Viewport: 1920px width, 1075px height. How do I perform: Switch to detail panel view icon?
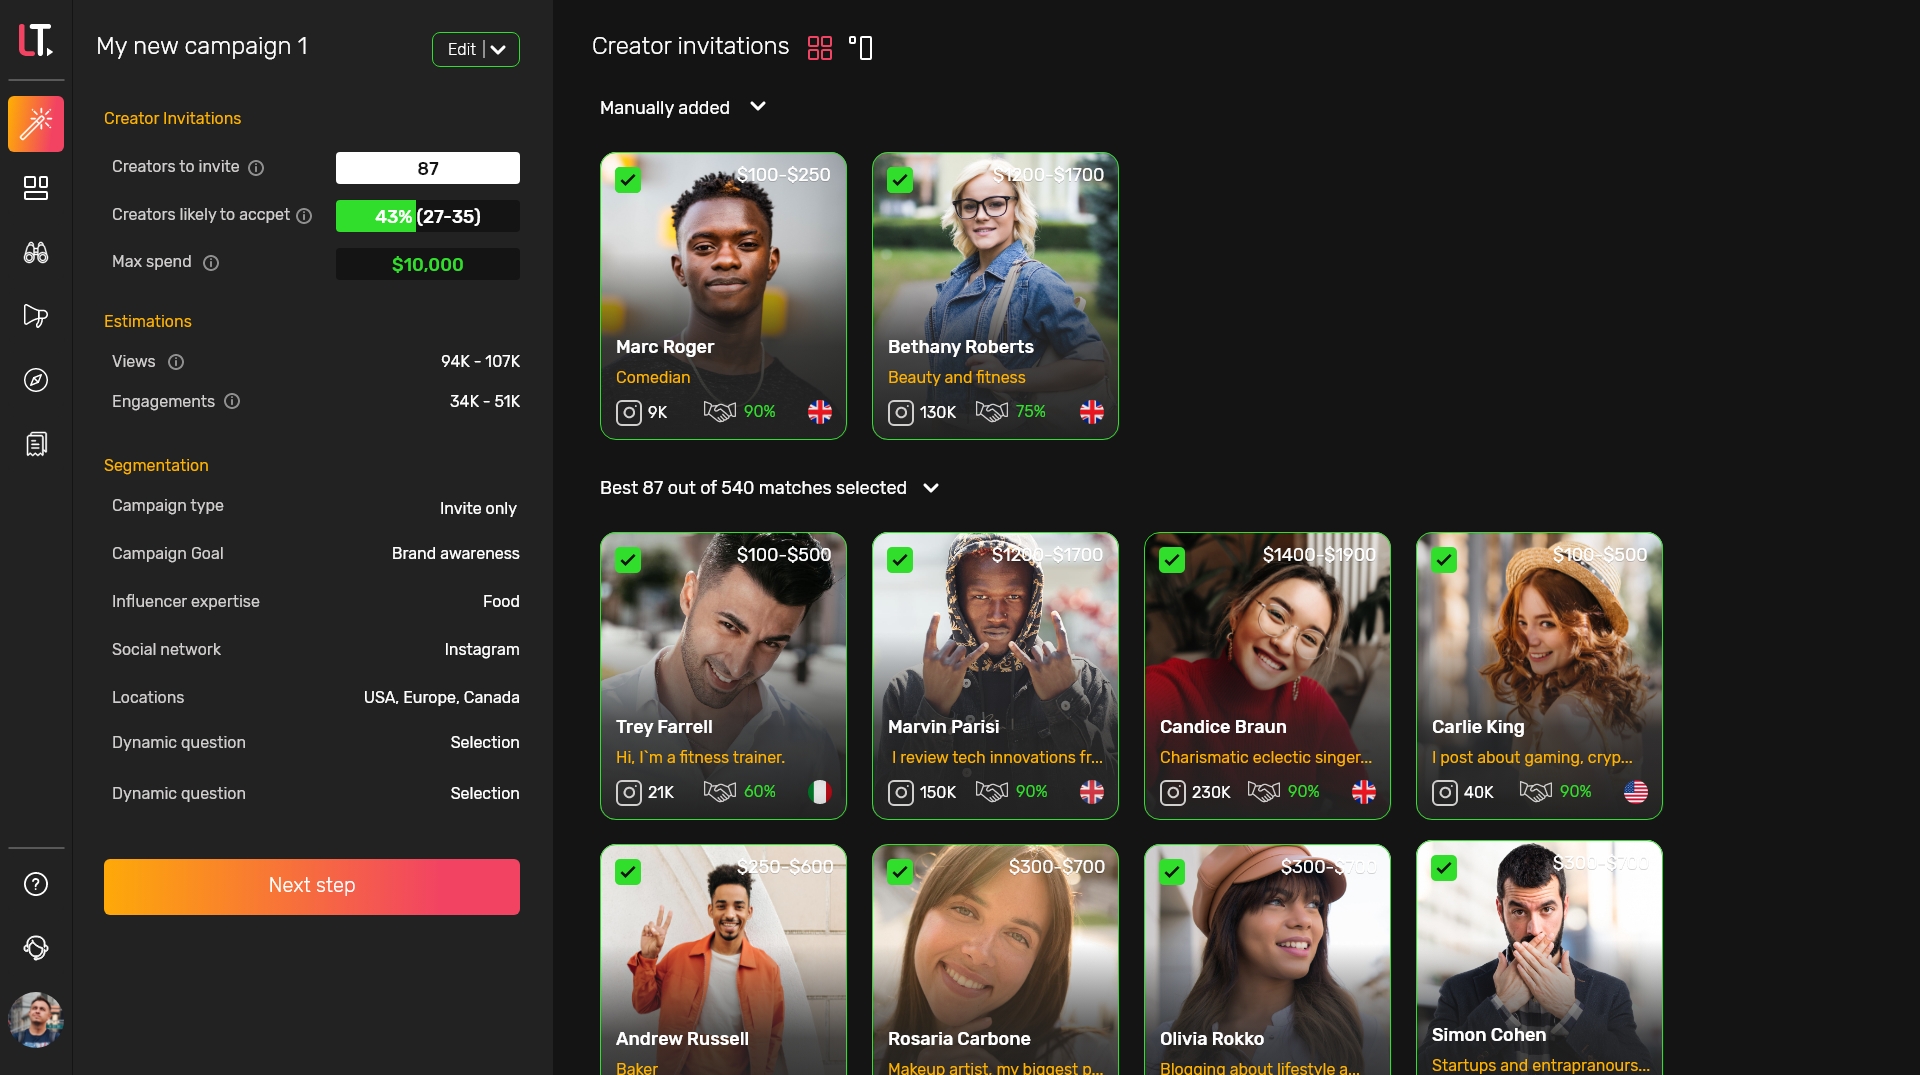pos(861,48)
